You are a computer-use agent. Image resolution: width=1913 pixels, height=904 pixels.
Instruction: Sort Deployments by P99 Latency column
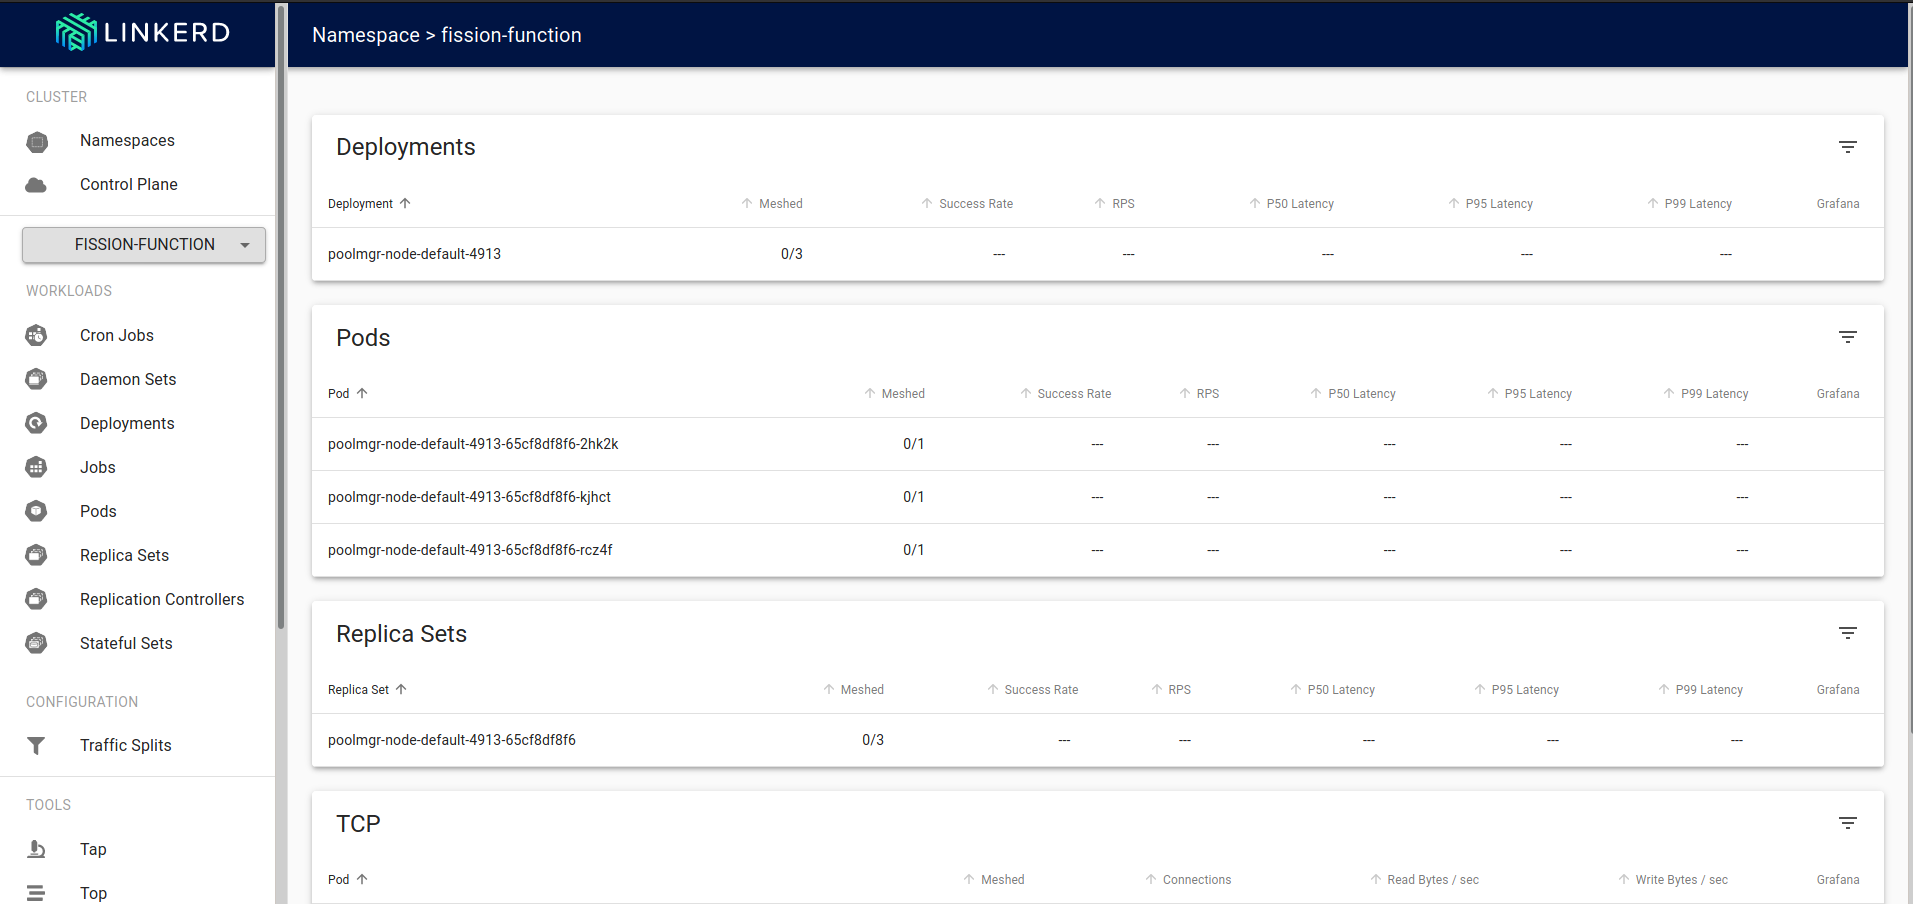[x=1697, y=204]
